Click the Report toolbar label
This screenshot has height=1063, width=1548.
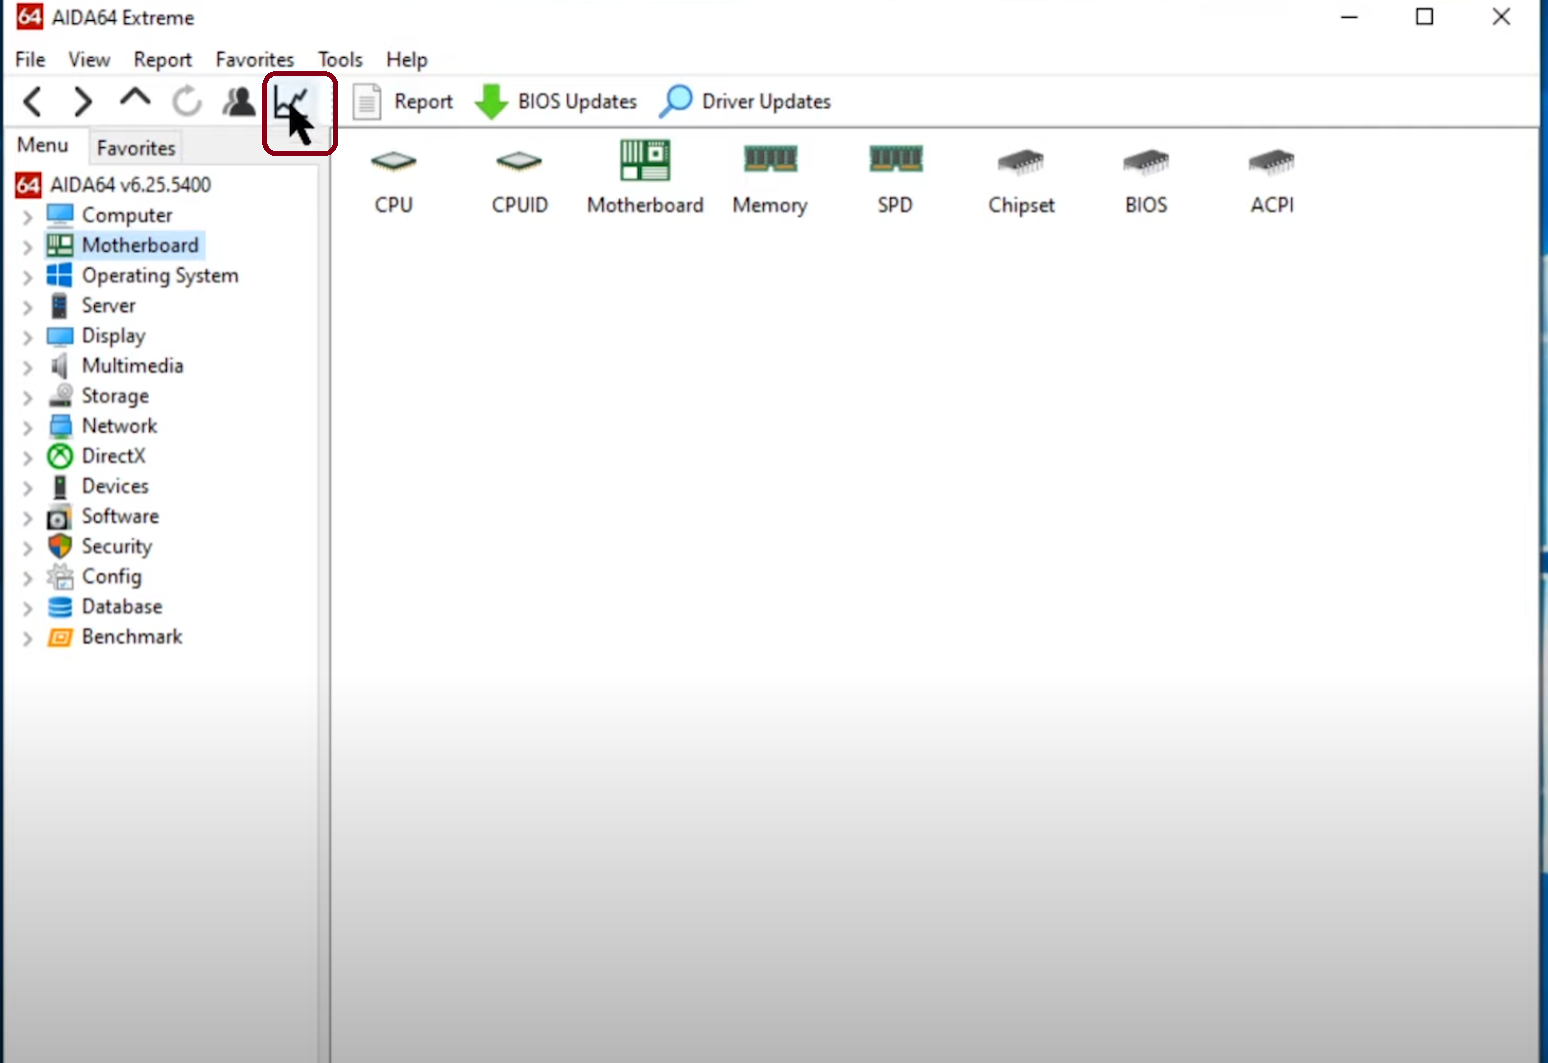click(424, 101)
